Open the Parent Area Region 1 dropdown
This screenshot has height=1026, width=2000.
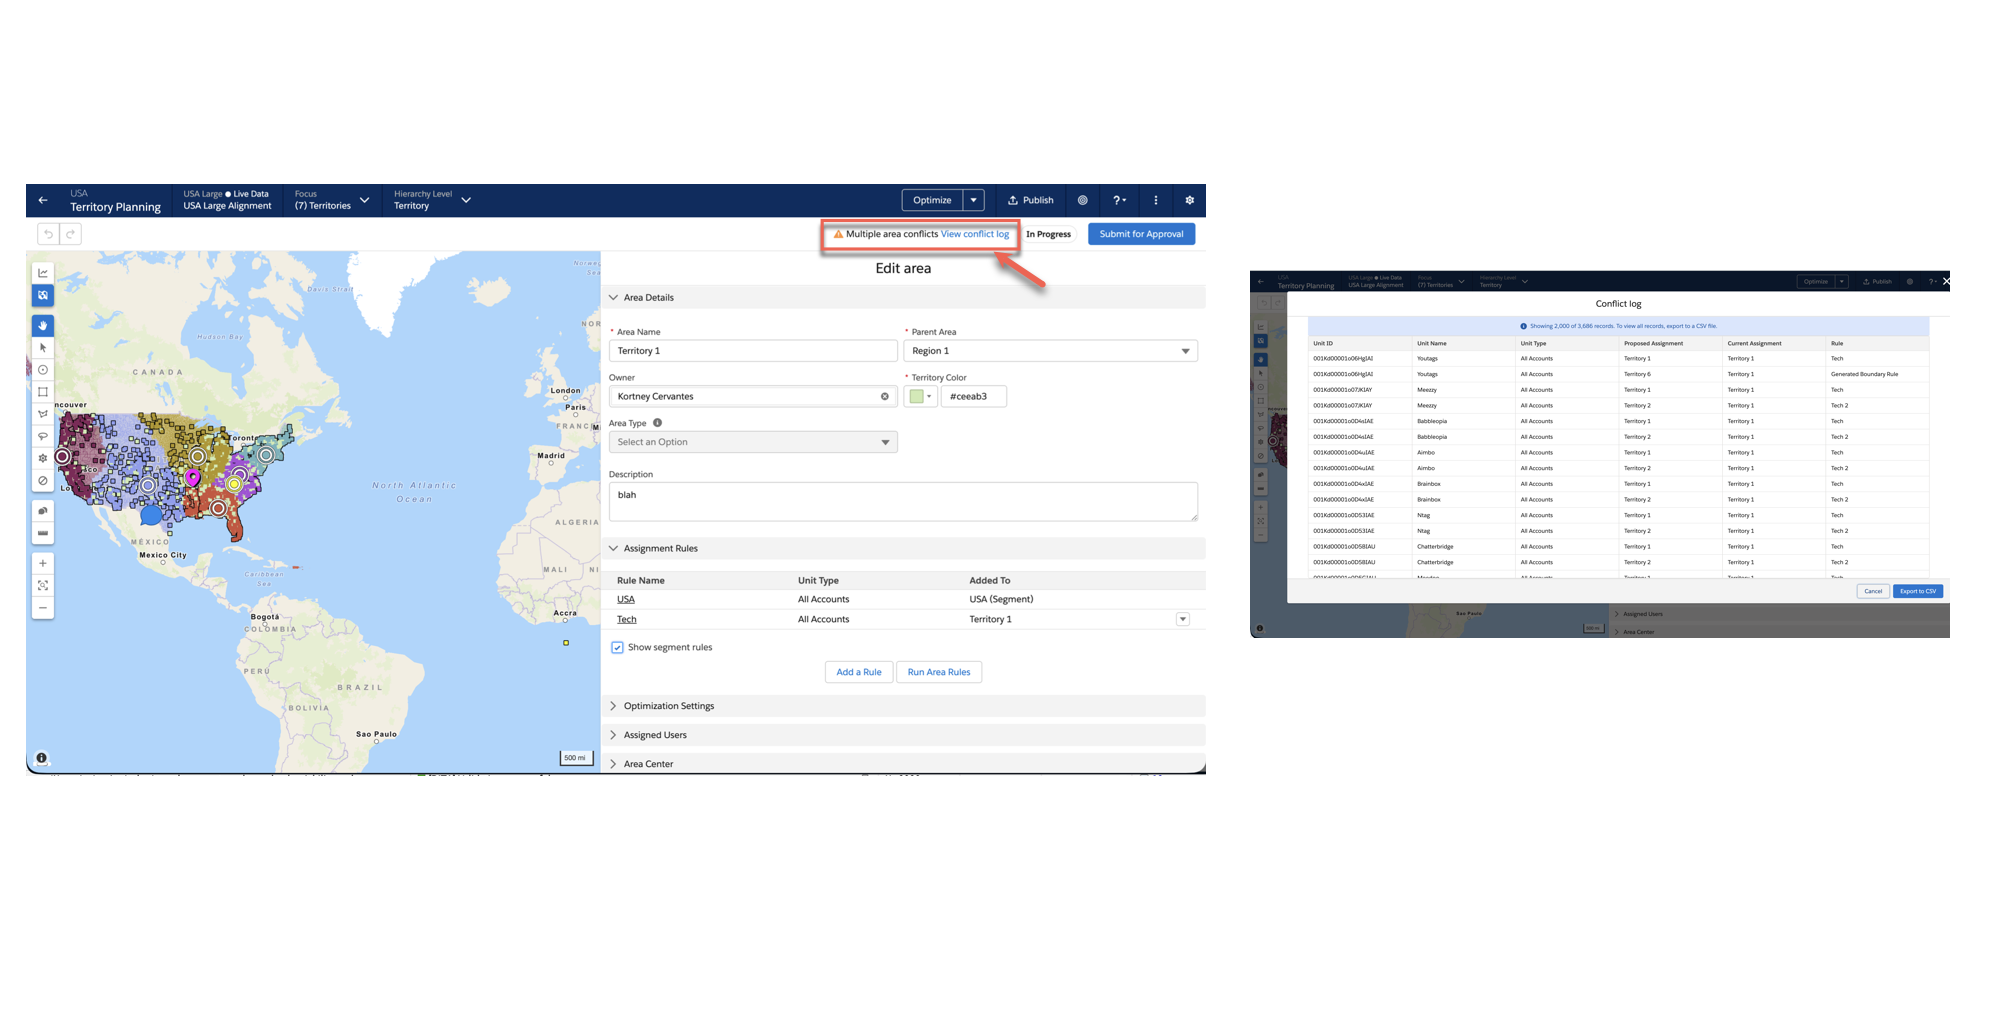click(x=1051, y=351)
